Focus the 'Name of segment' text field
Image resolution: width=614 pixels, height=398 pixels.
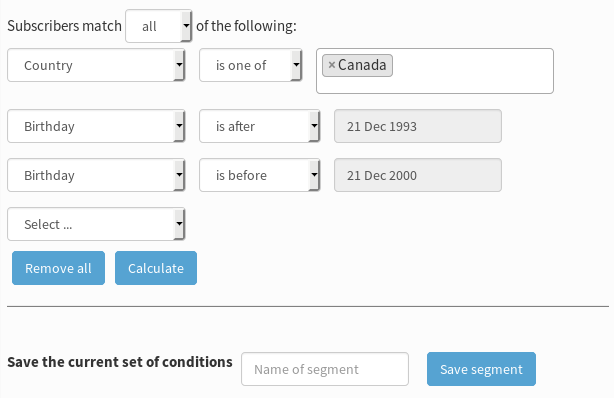coord(325,369)
